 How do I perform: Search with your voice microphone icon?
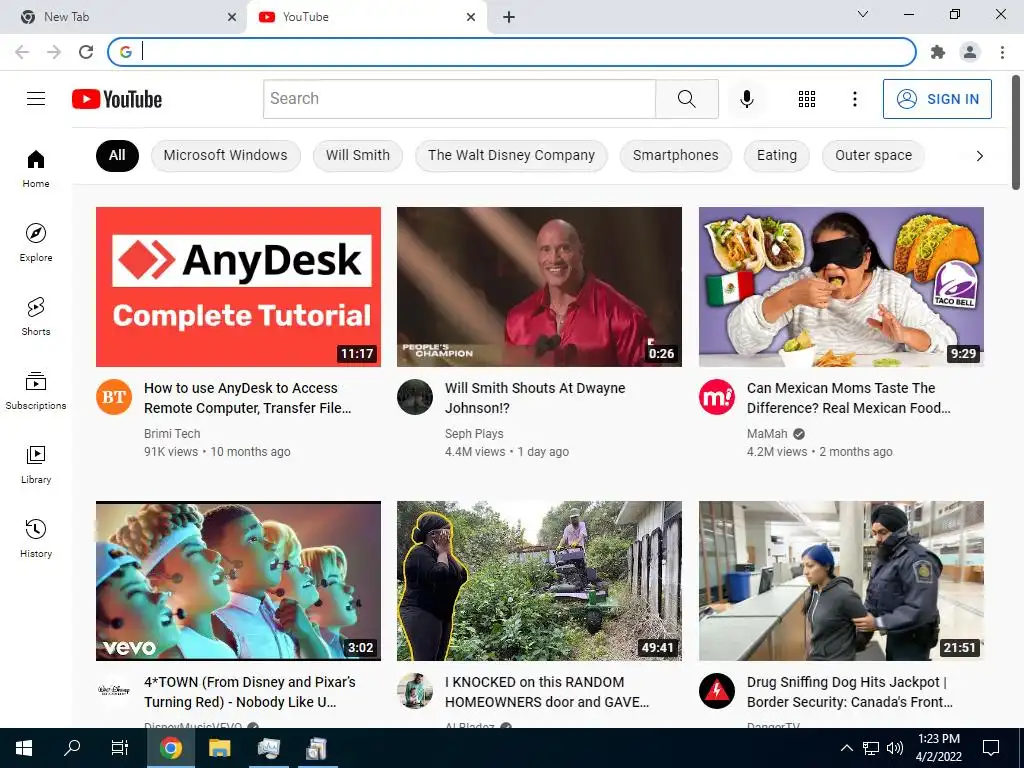point(746,99)
